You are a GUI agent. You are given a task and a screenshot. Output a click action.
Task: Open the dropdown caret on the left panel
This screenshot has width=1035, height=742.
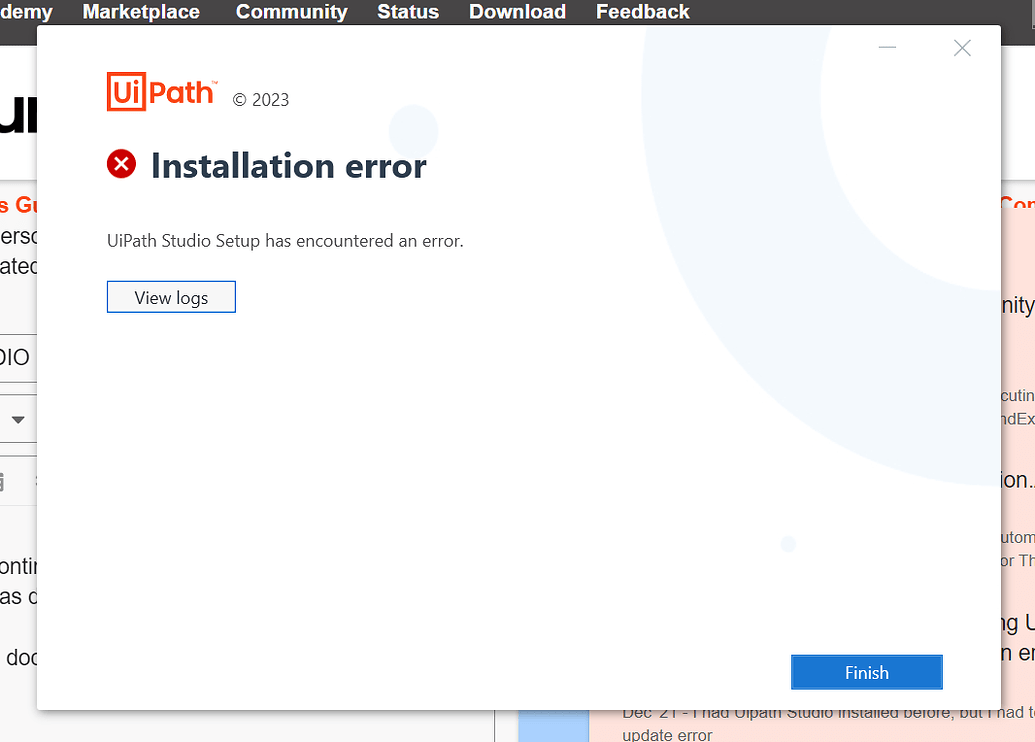click(18, 419)
